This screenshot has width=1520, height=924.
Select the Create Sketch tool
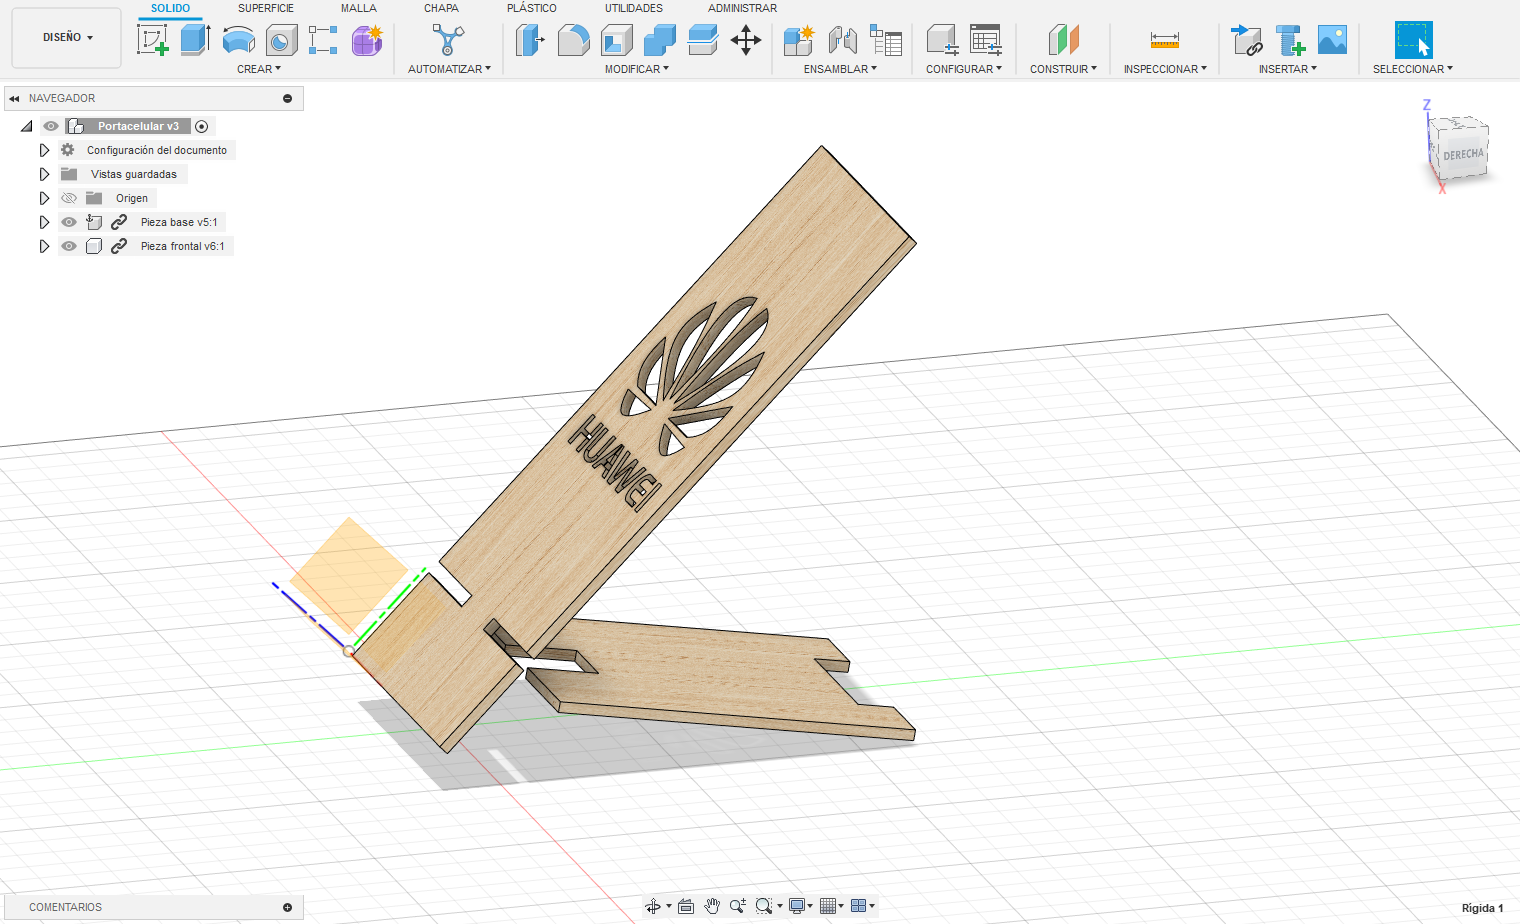tap(152, 40)
